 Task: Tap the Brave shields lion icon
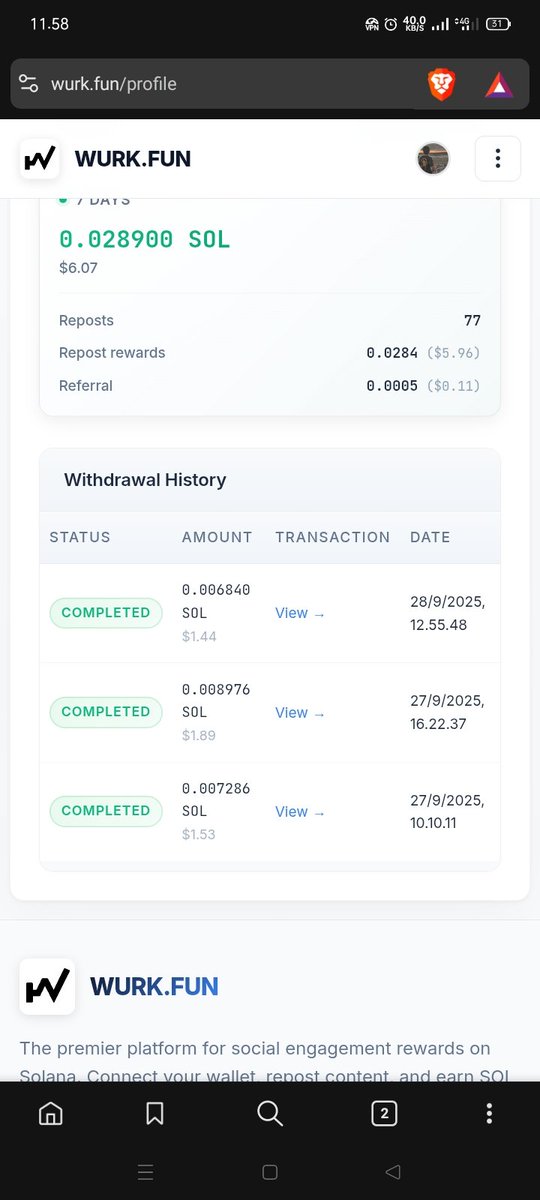coord(441,84)
